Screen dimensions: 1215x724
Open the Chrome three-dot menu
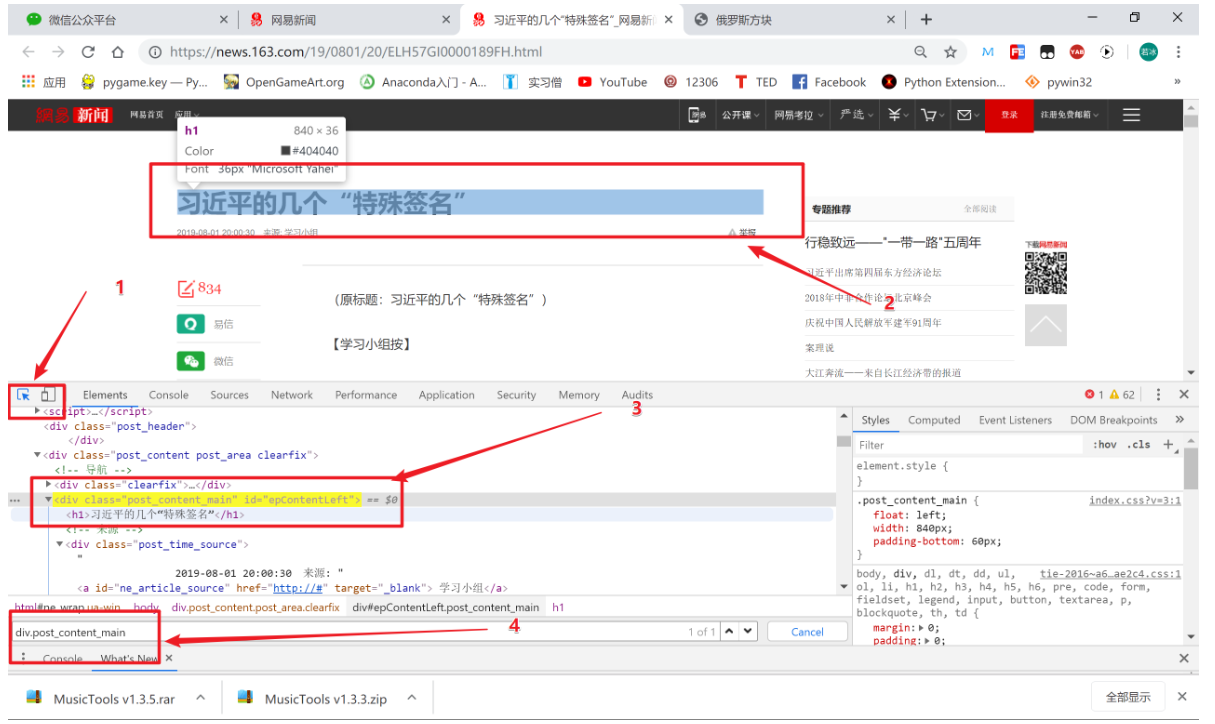click(1179, 52)
